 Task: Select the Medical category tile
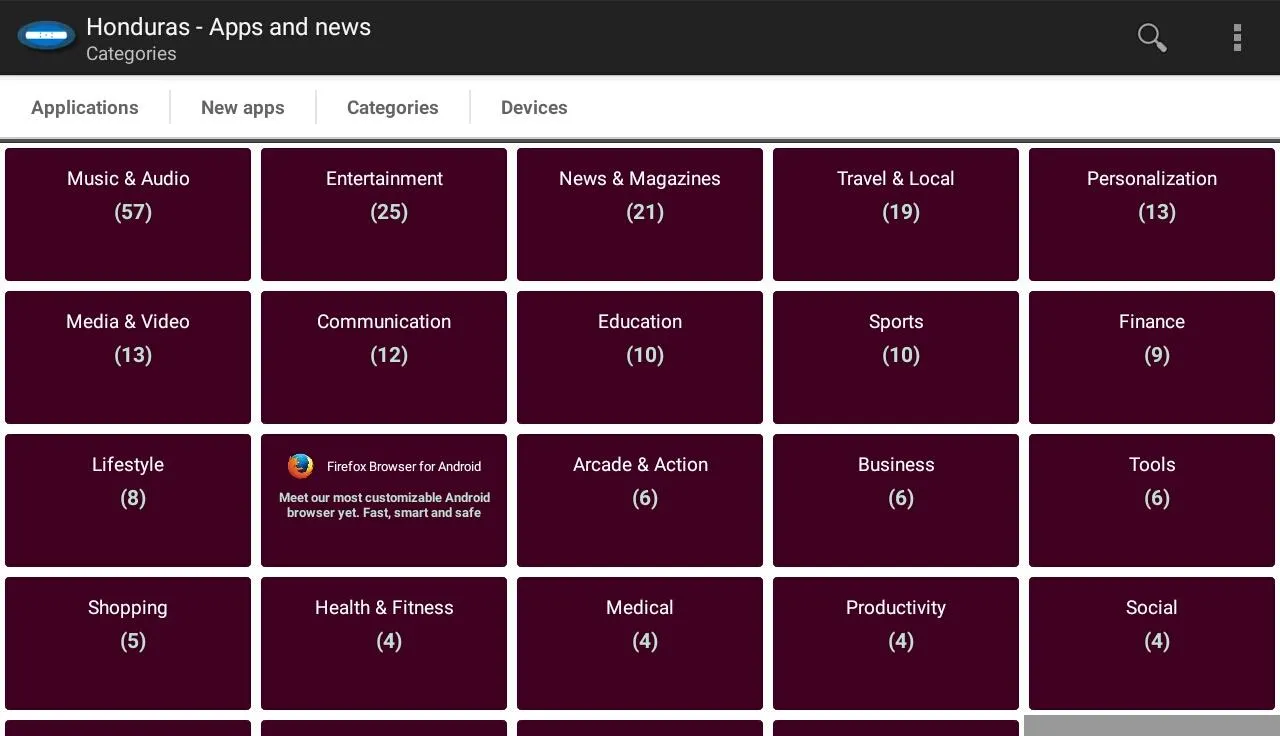(x=640, y=643)
